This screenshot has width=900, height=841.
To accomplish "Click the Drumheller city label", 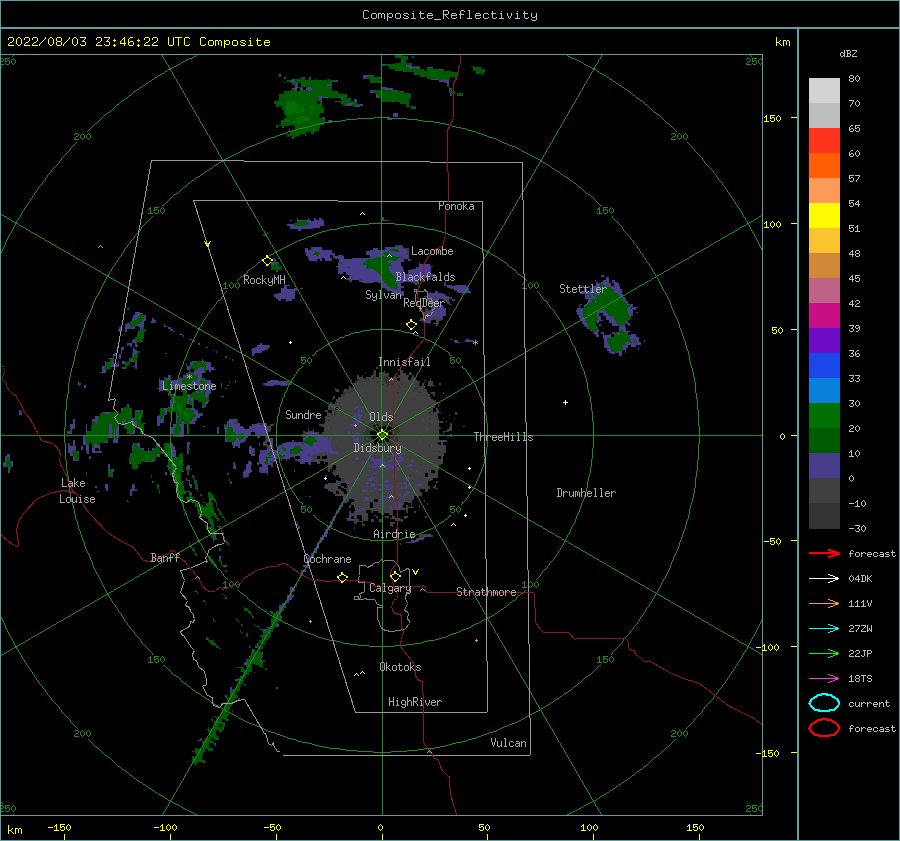I will click(x=586, y=493).
